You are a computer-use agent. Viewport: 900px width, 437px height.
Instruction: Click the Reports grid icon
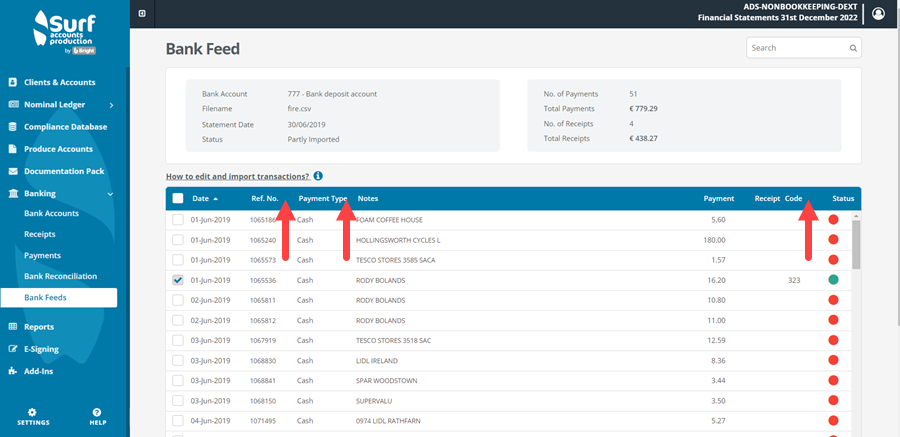coord(13,327)
